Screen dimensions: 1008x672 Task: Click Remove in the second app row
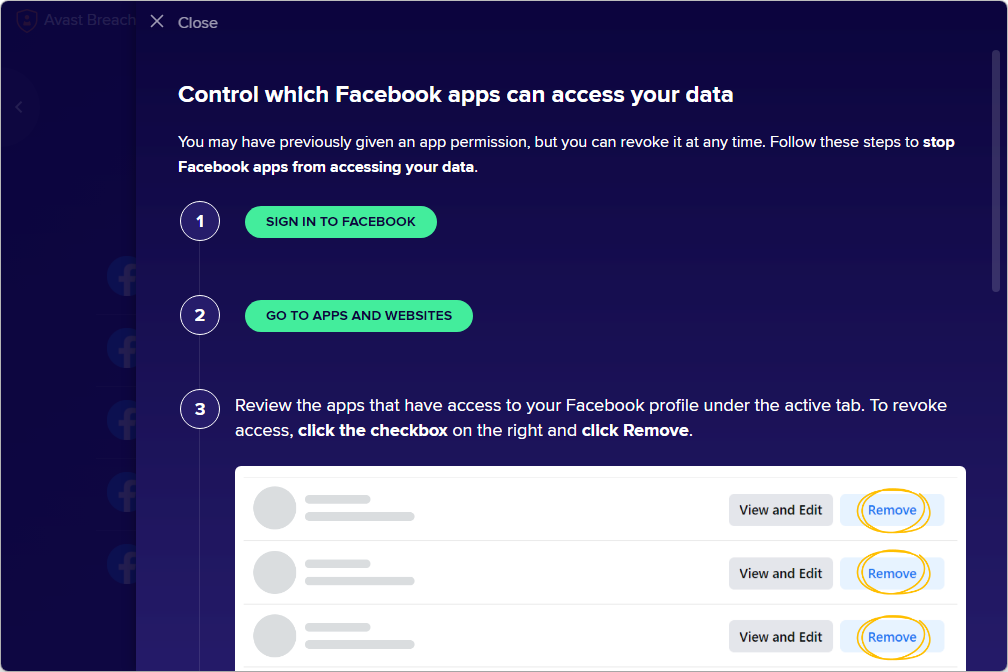[x=892, y=574]
